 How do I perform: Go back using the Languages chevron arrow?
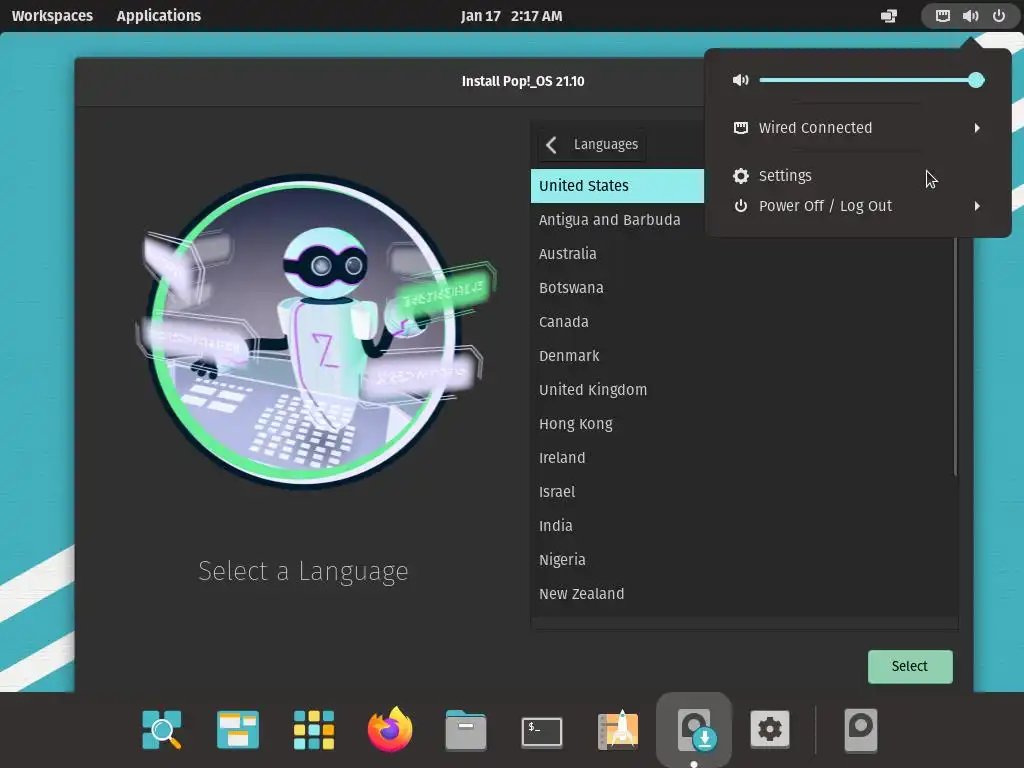(551, 145)
